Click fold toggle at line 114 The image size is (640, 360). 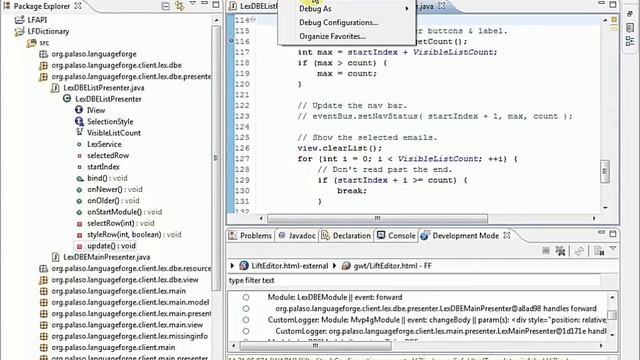(253, 20)
